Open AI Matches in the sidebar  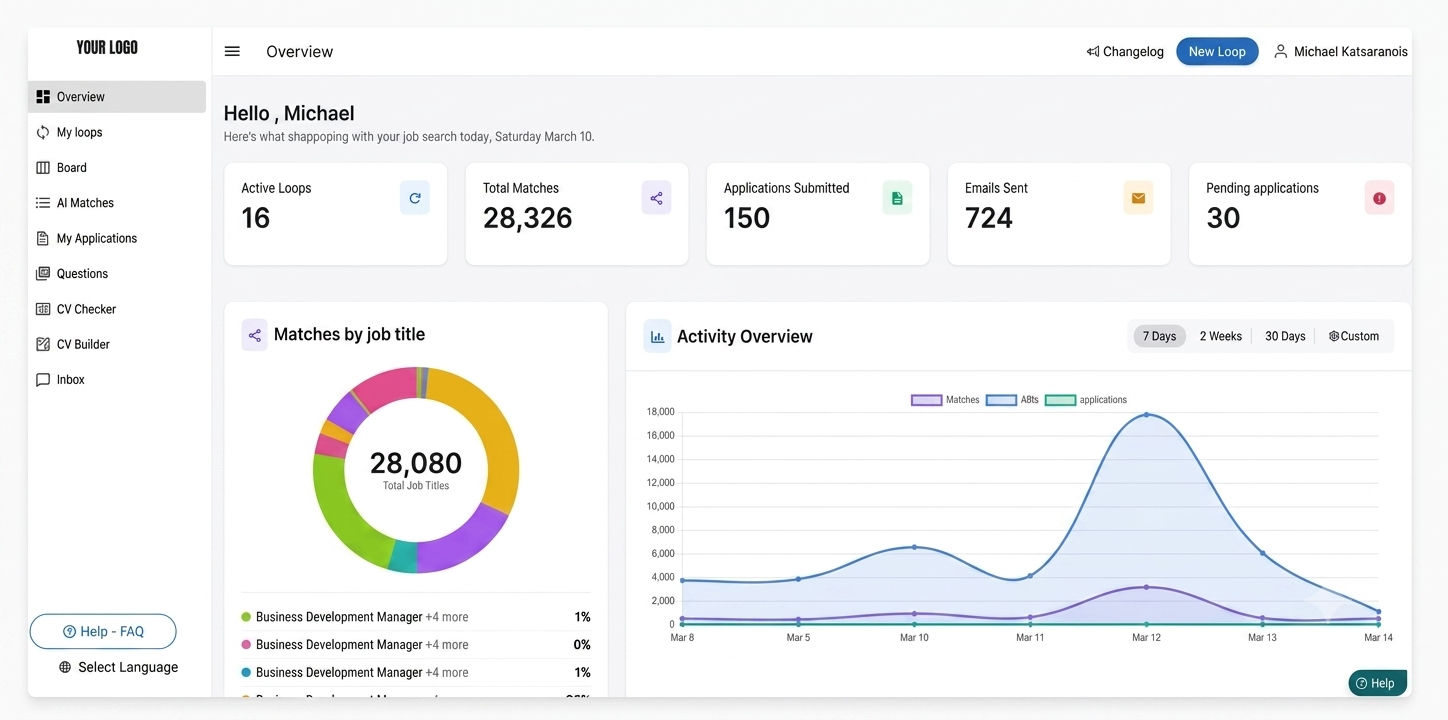click(117, 203)
